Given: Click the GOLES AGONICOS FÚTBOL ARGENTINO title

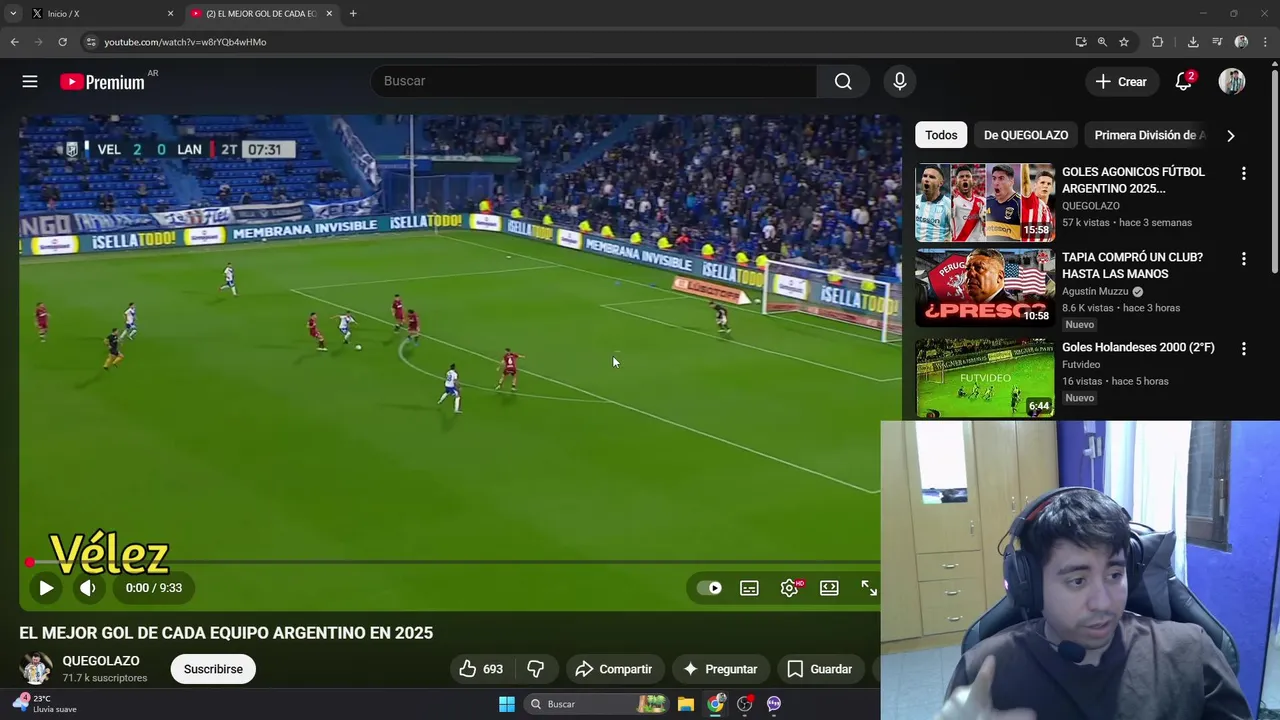Looking at the screenshot, I should point(1133,180).
